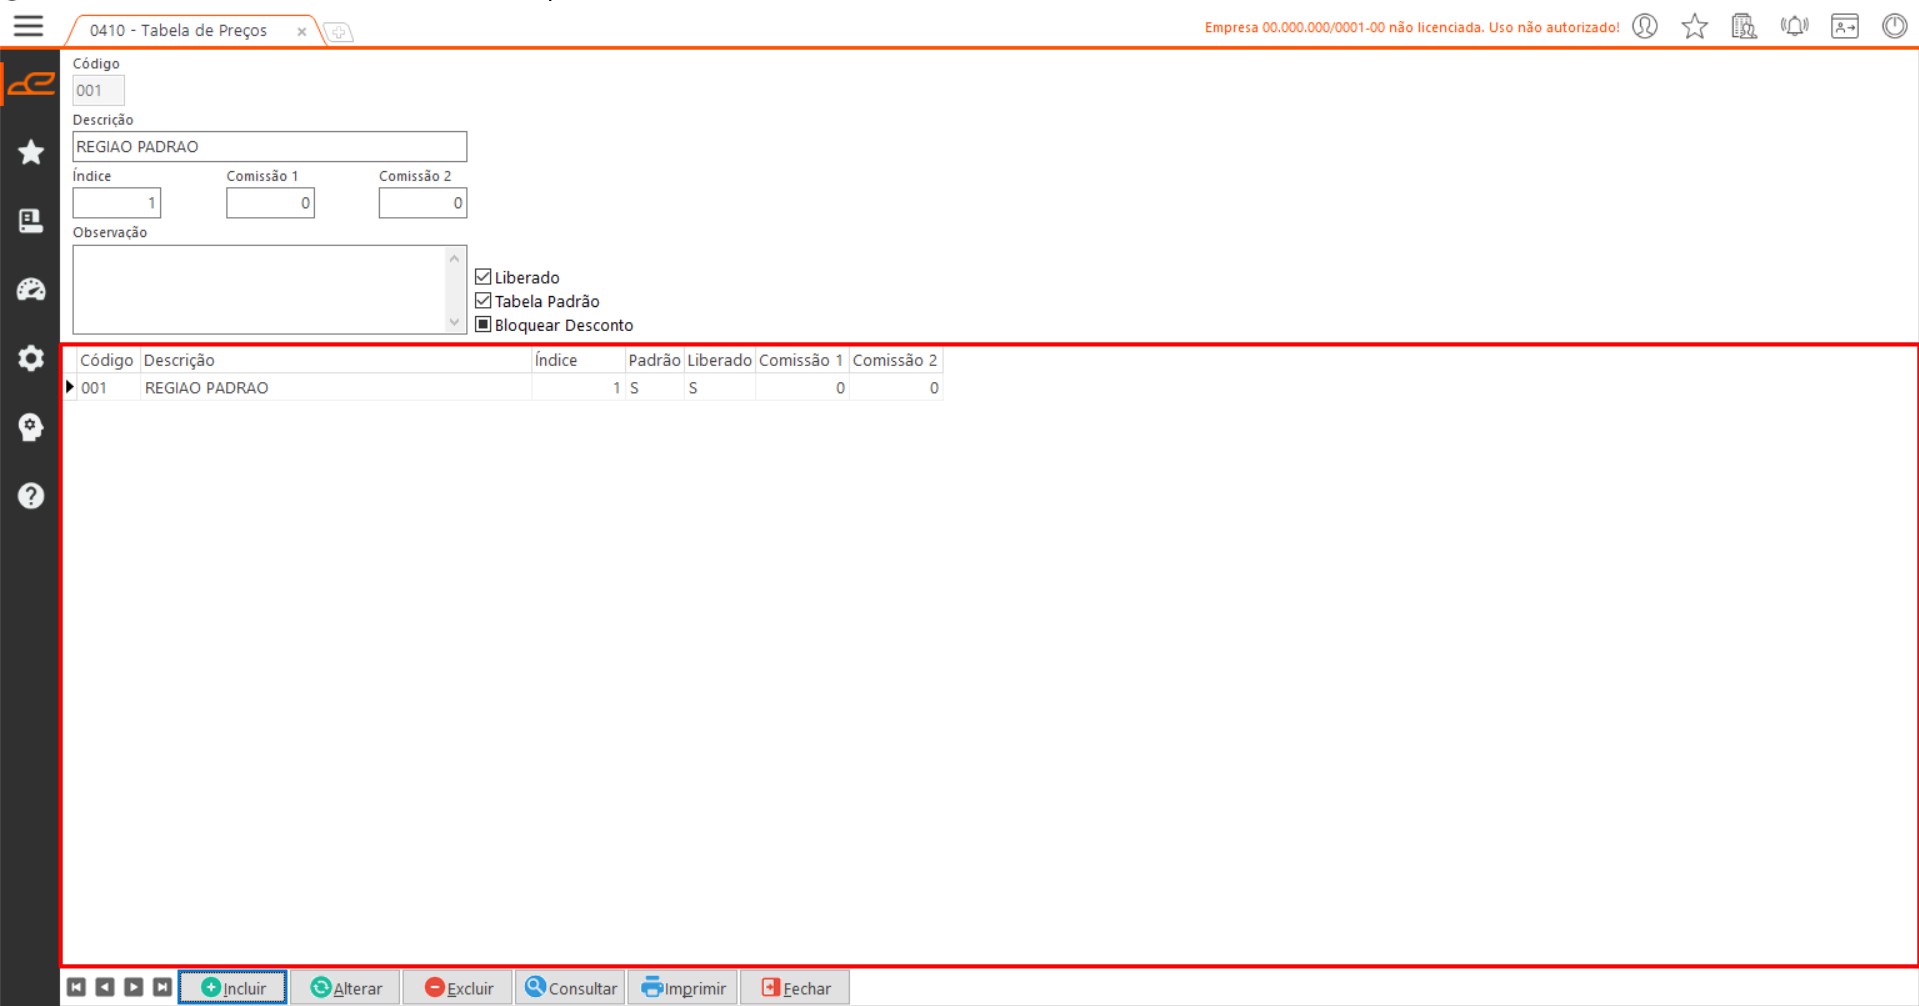Open the favorites star in sidebar
Screen dimensions: 1919x1006
31,152
